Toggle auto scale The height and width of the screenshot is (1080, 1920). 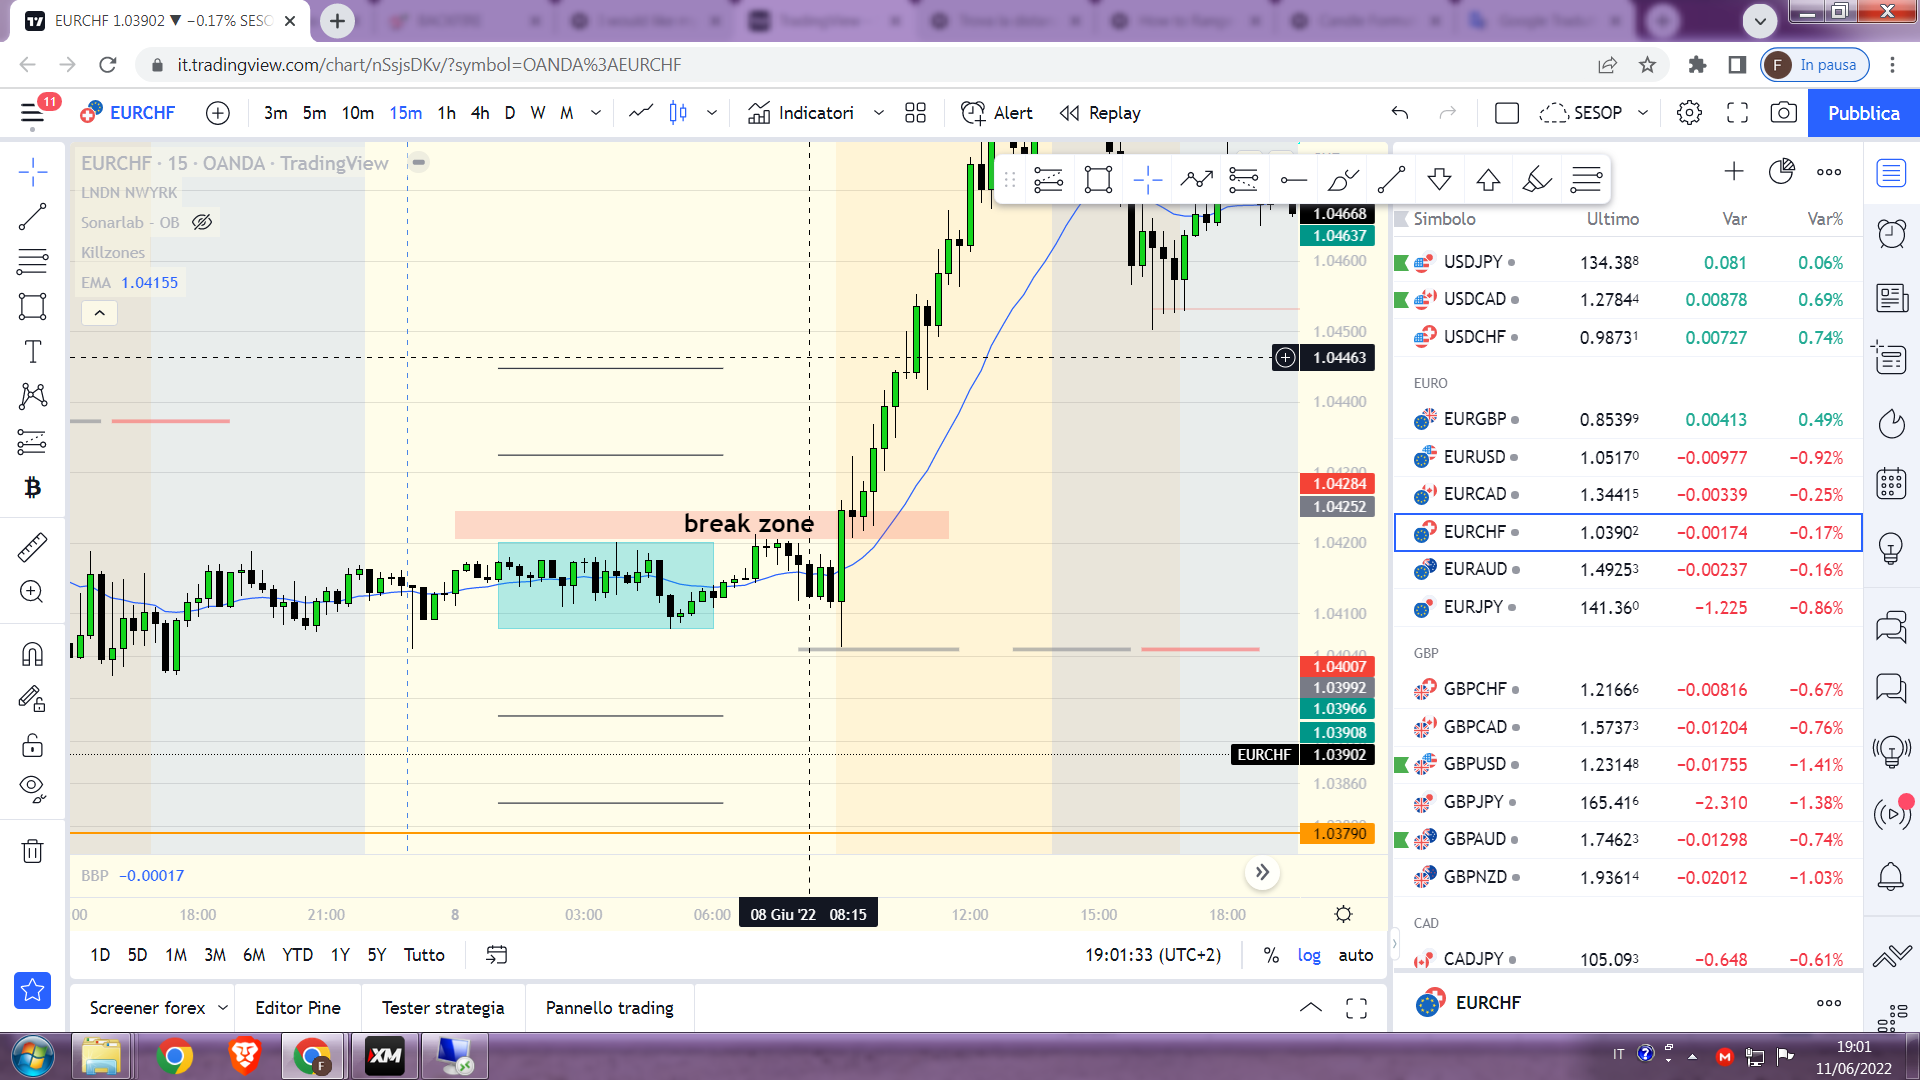pyautogui.click(x=1356, y=955)
